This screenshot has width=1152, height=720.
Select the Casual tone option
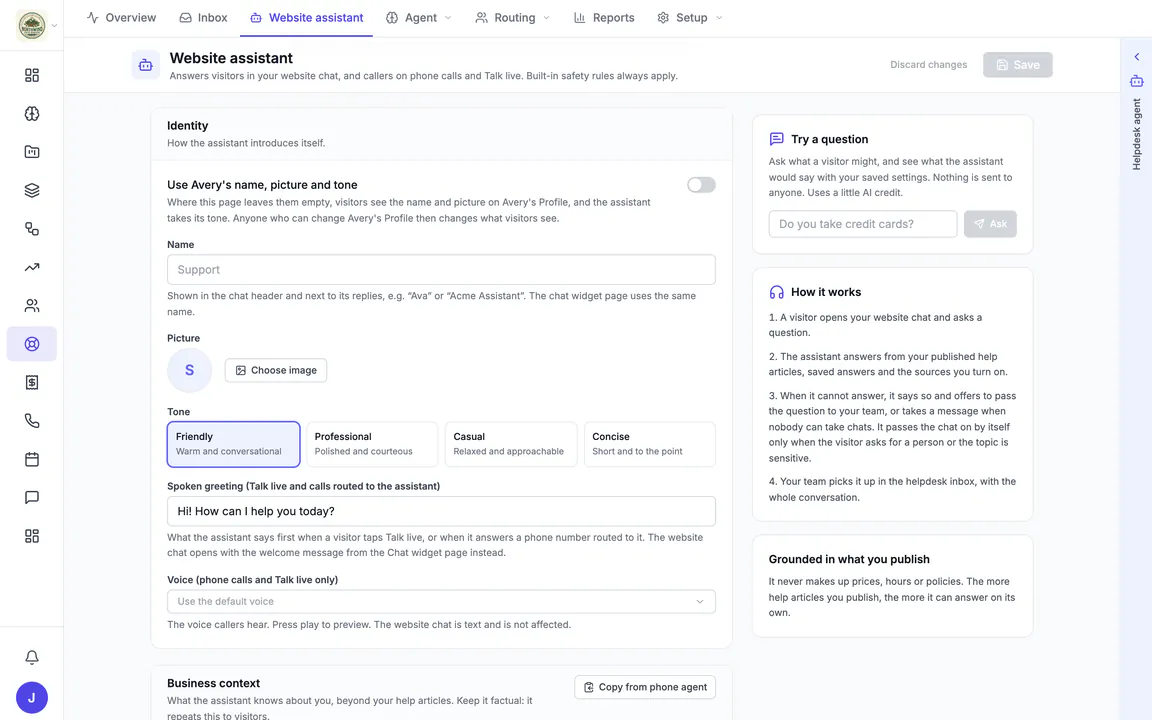click(511, 444)
